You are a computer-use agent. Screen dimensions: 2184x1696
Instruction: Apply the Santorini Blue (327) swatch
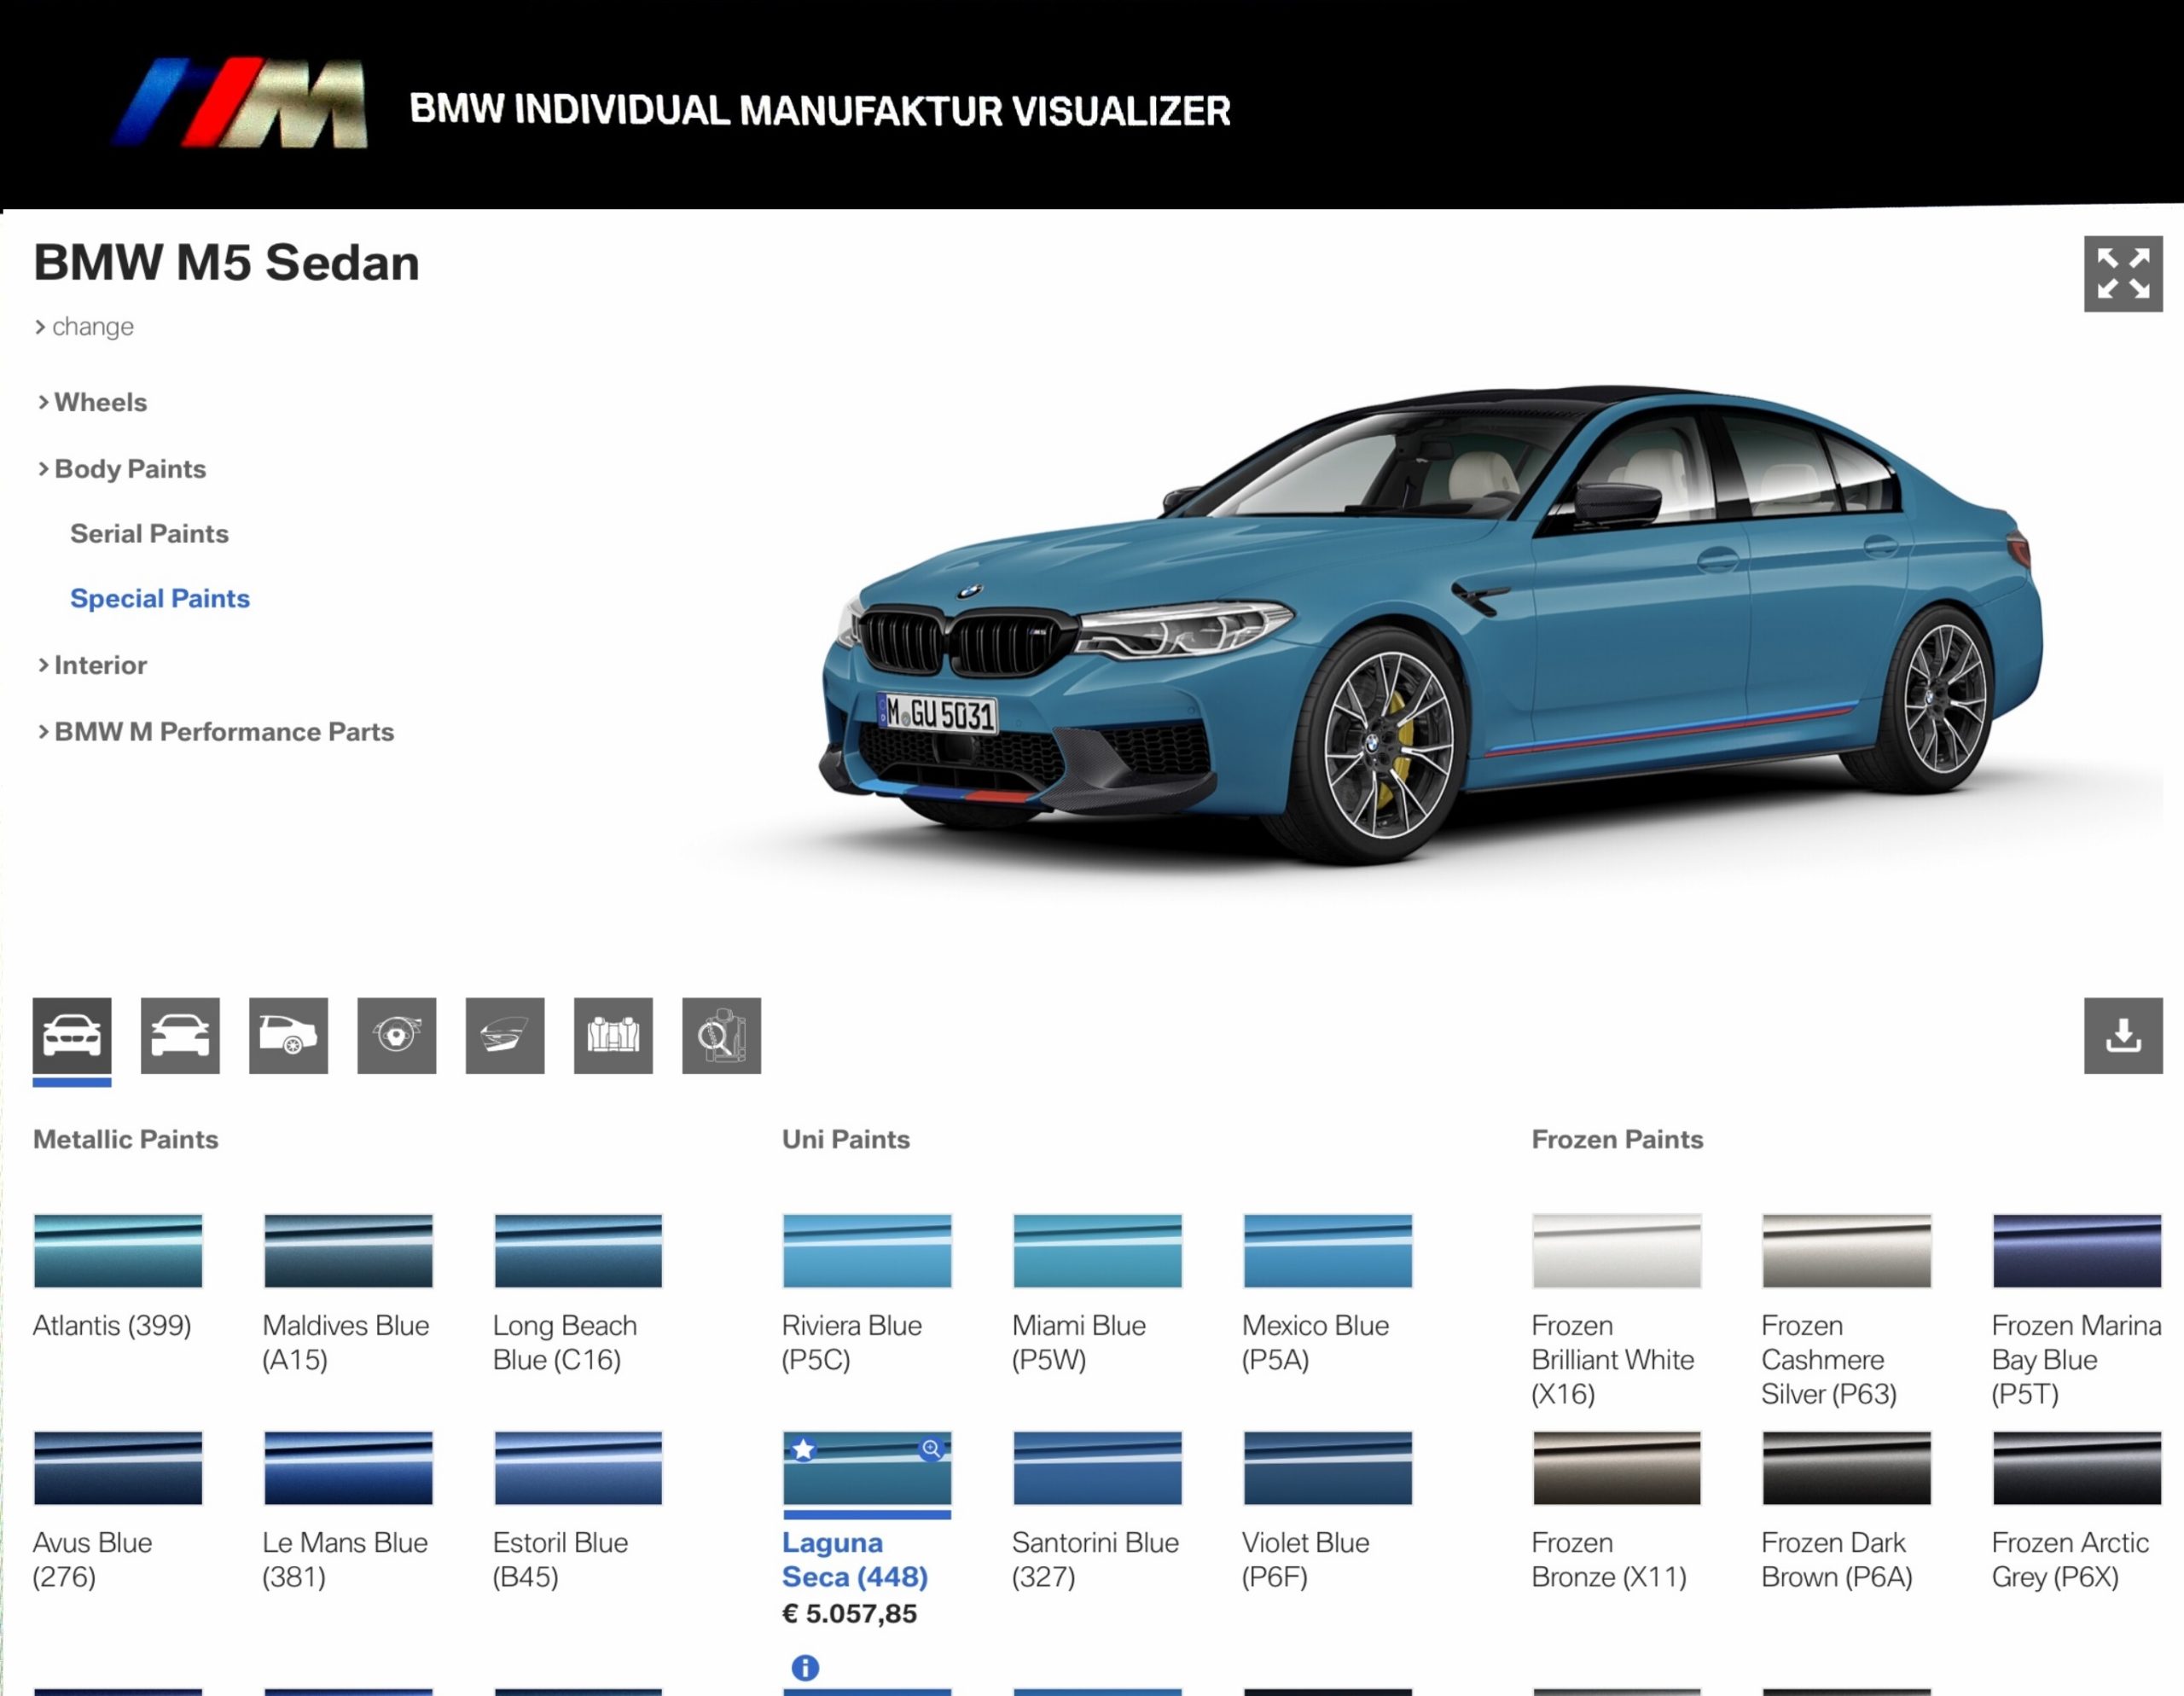tap(1097, 1468)
